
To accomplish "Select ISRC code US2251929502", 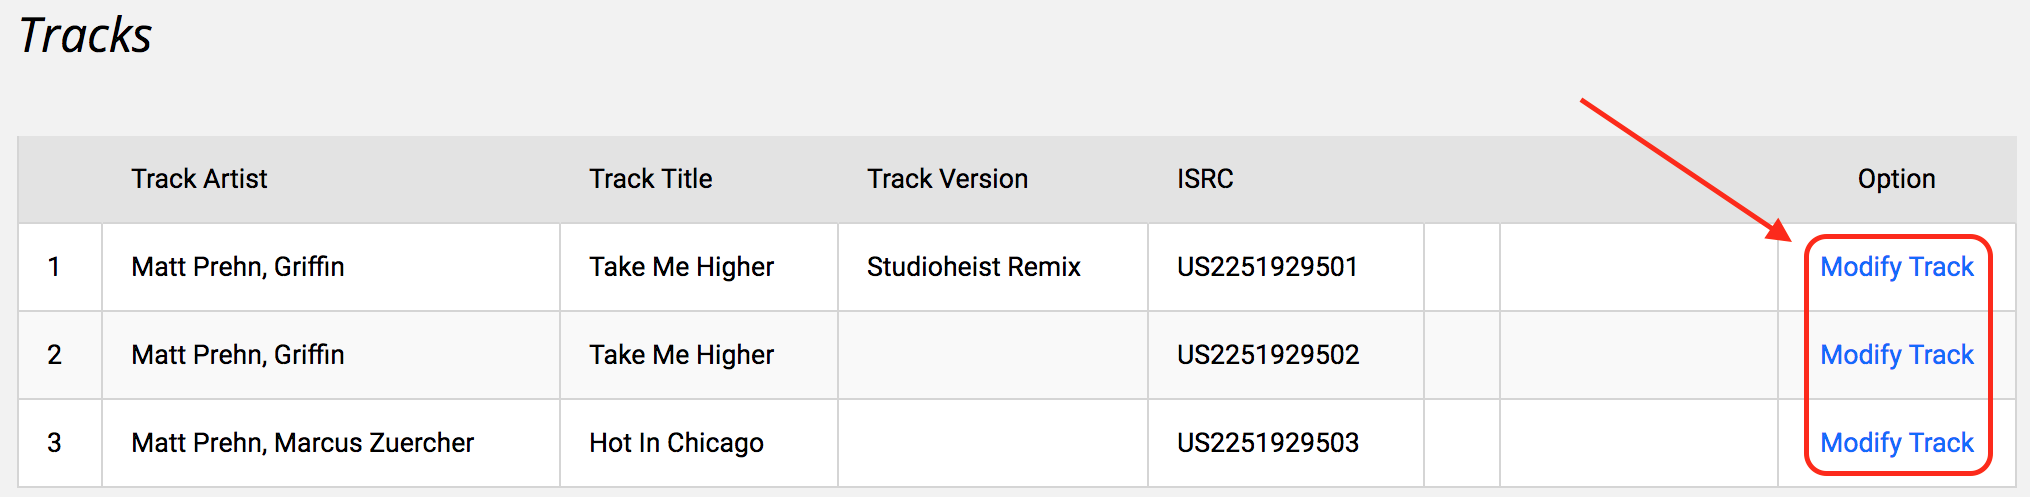I will [1267, 355].
